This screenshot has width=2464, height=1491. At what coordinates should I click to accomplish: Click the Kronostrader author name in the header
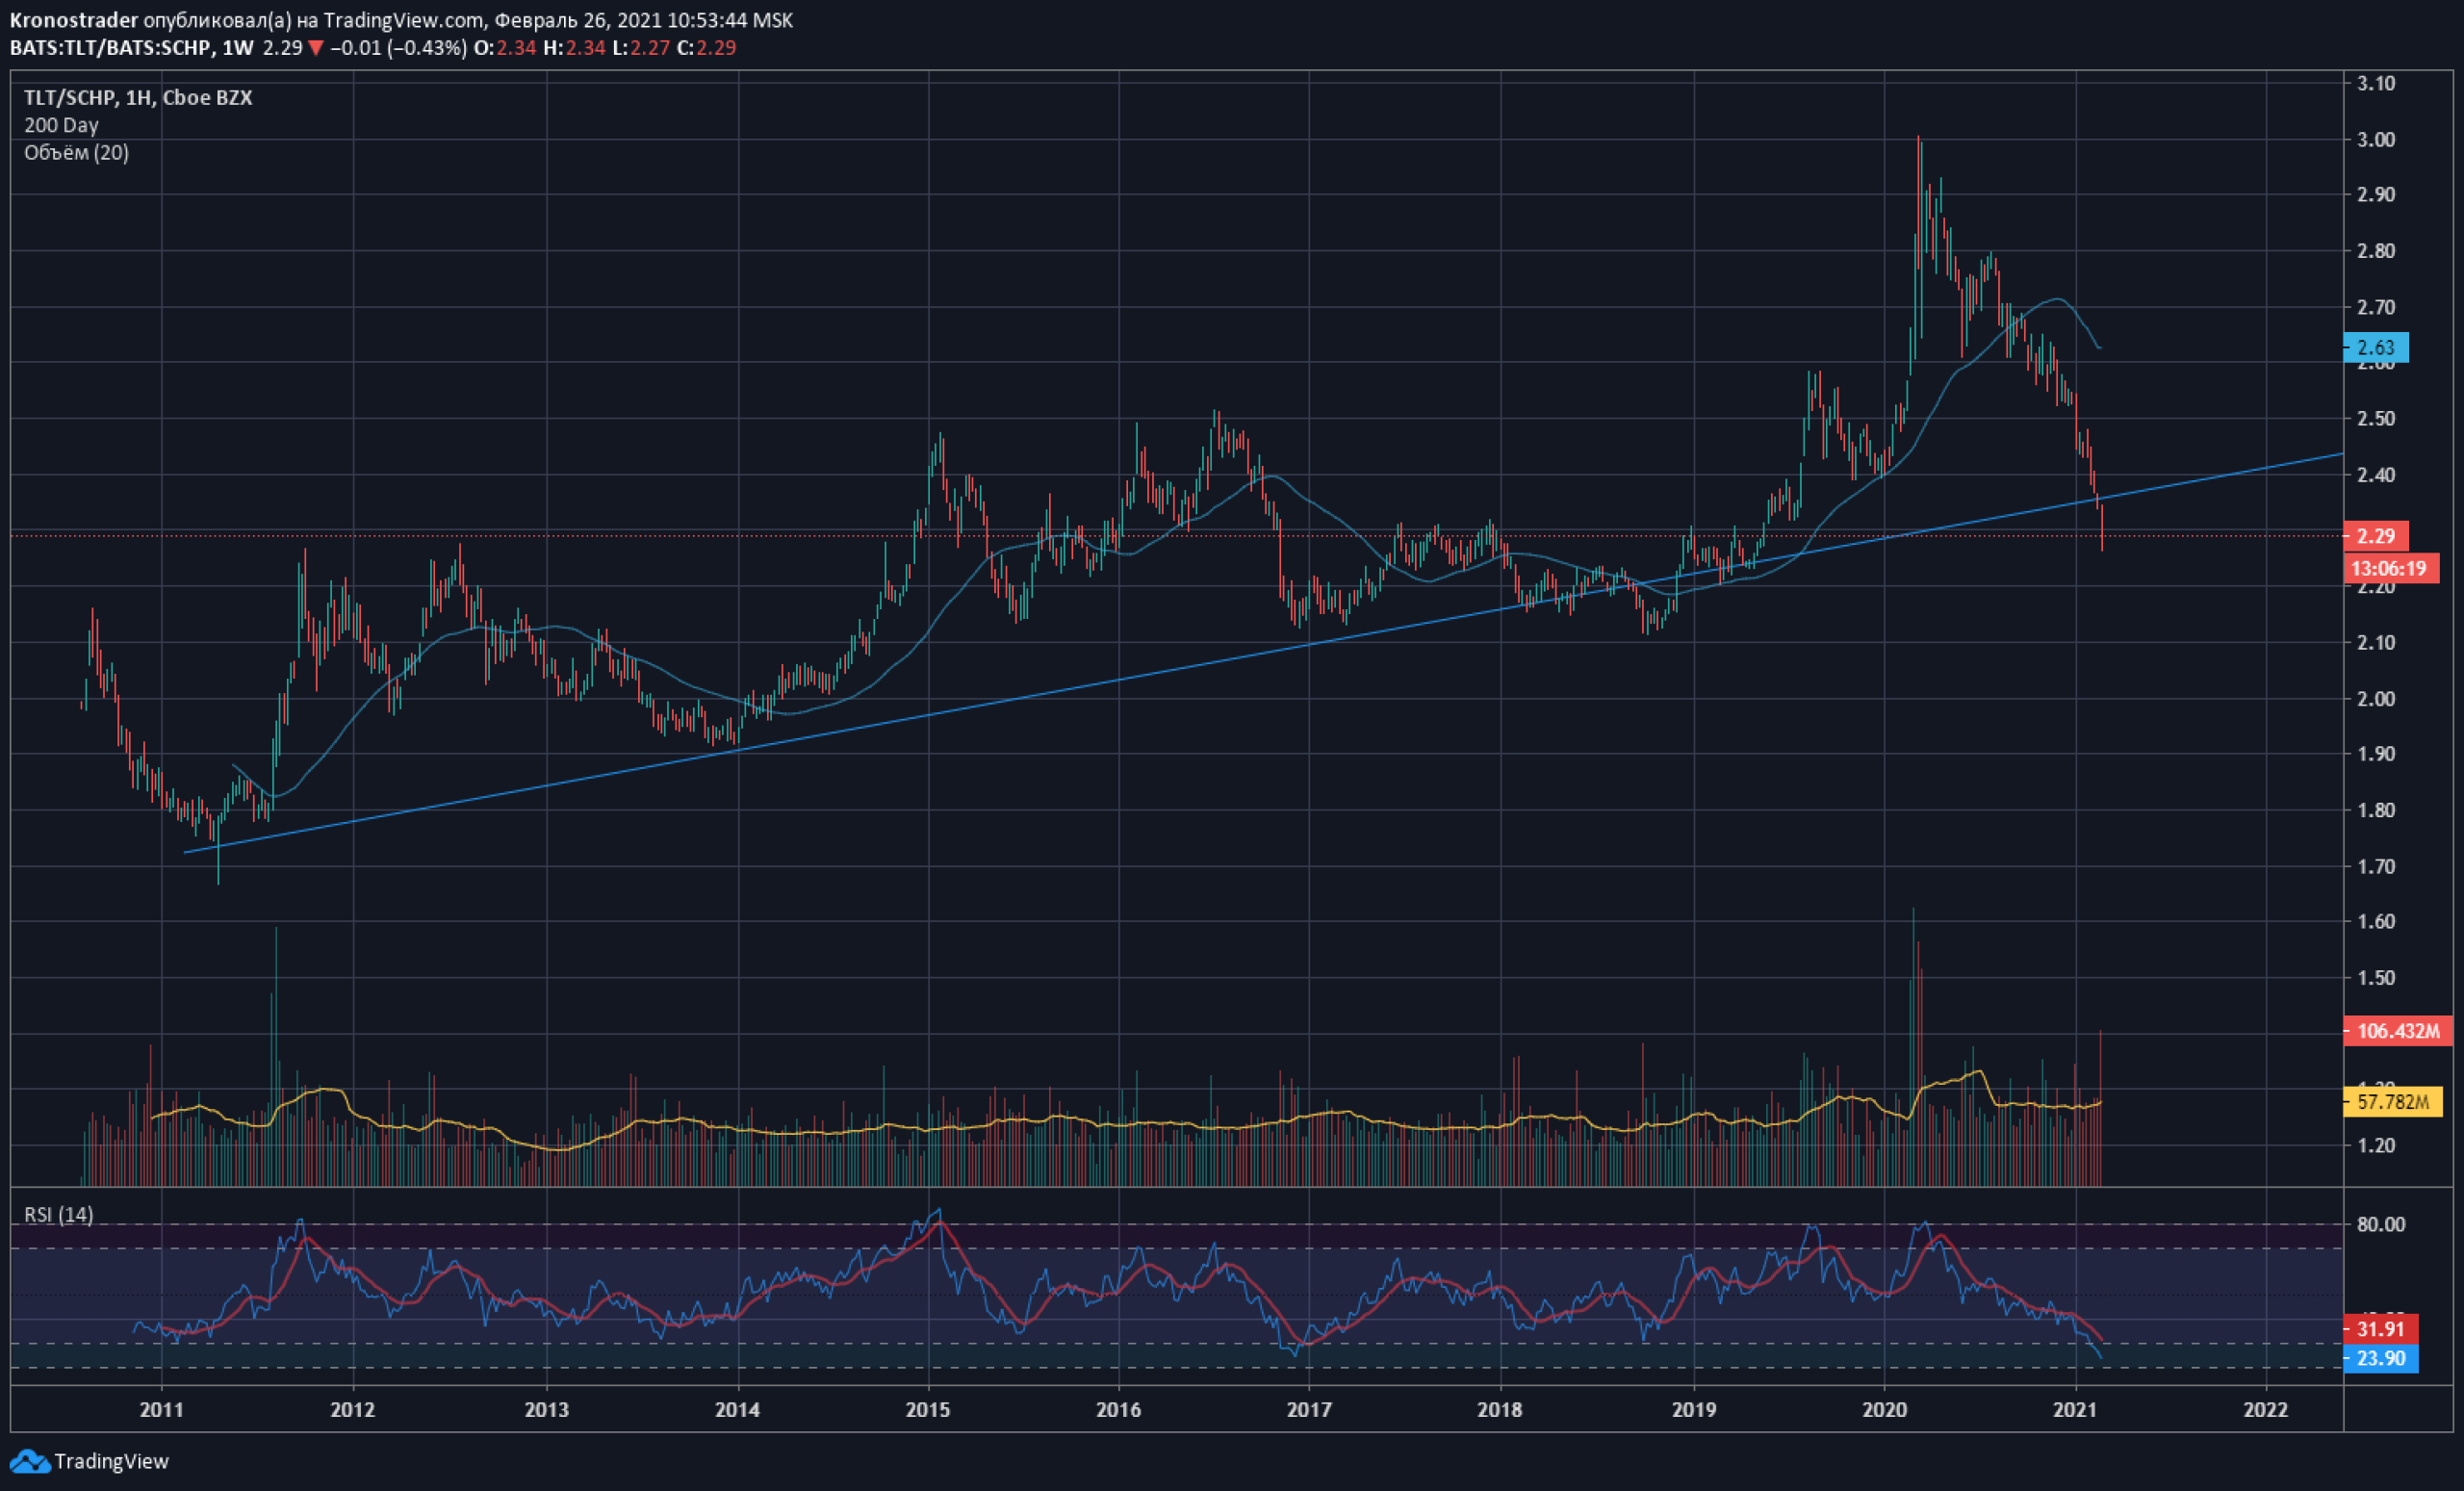click(x=73, y=20)
